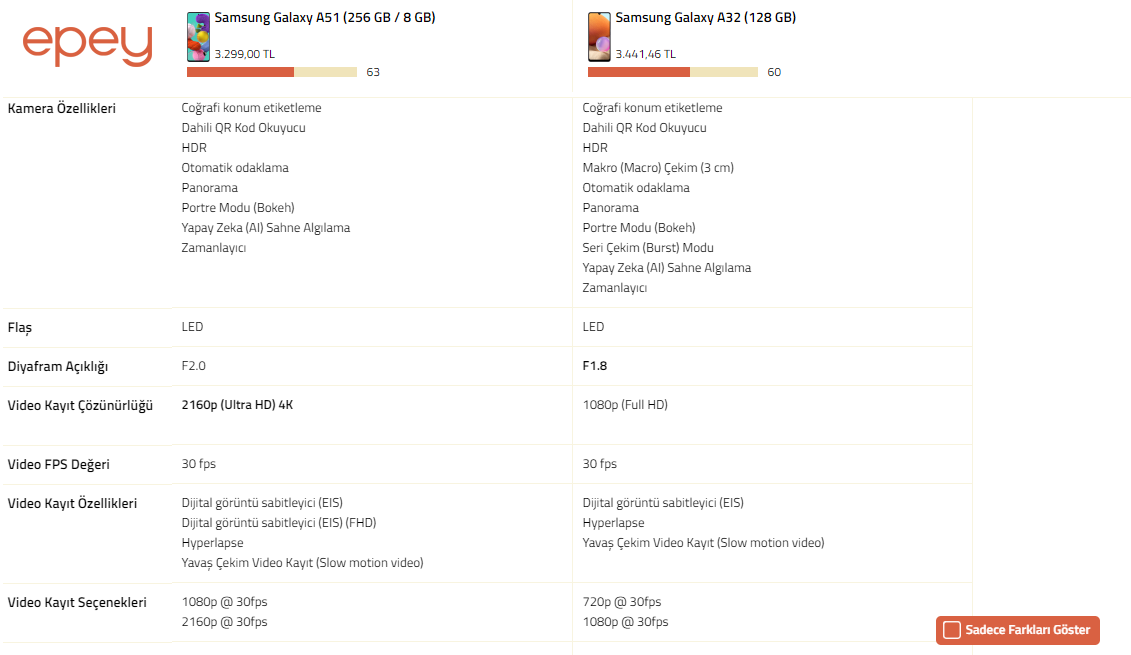Click Seri Çekim (Burst) Modu feature

tap(648, 248)
